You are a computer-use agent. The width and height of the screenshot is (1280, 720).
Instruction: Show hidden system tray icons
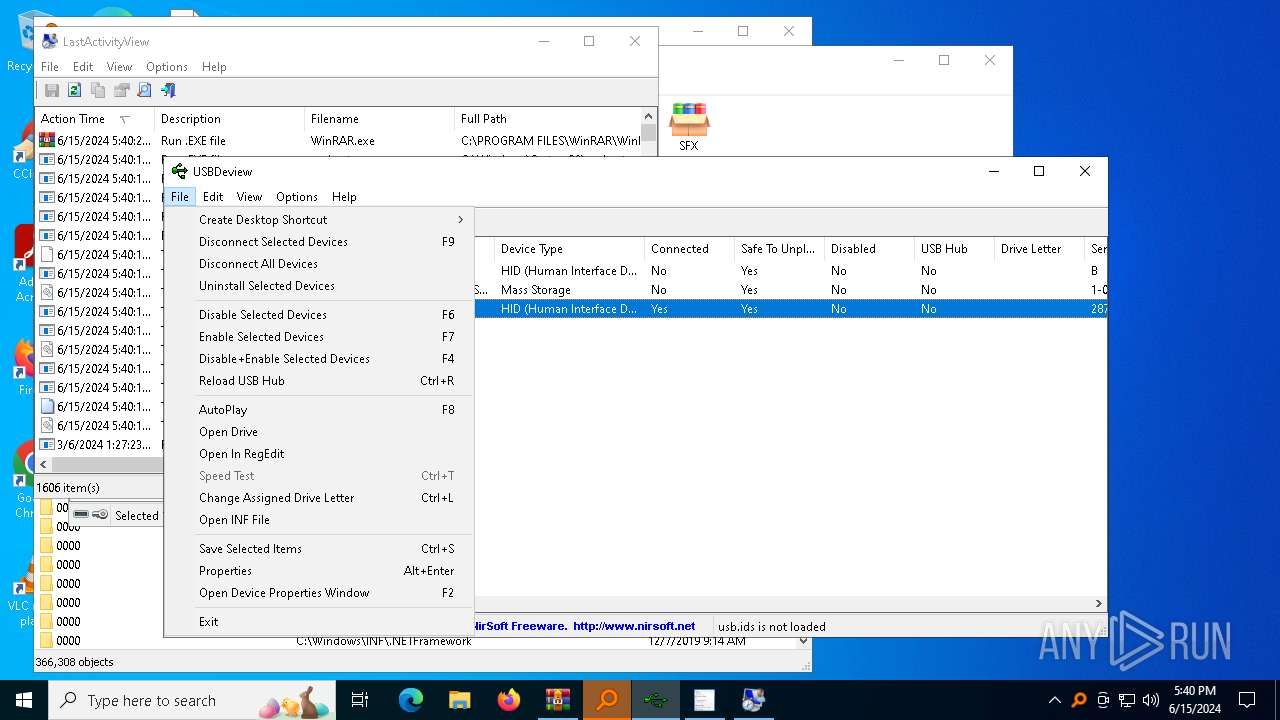[x=1054, y=700]
